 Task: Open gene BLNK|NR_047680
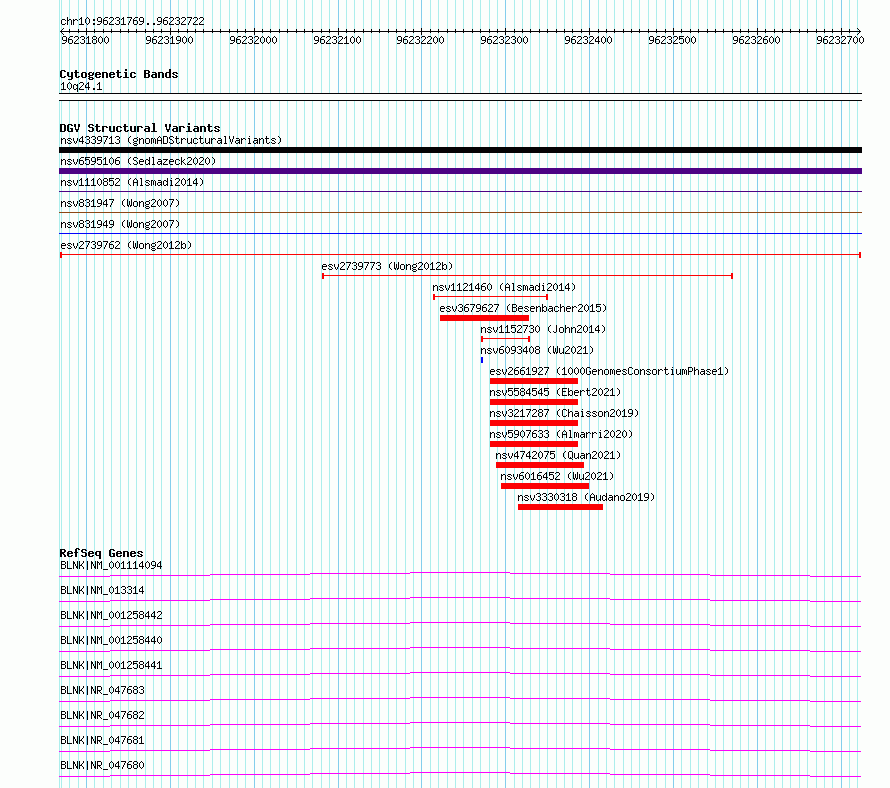102,765
